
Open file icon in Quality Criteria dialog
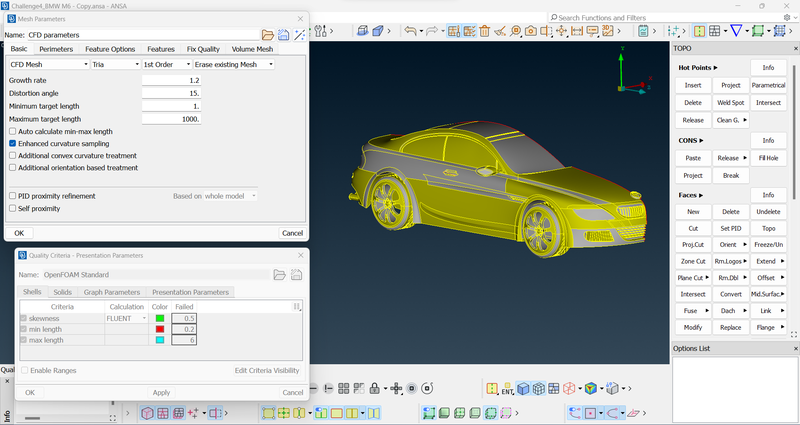[280, 274]
